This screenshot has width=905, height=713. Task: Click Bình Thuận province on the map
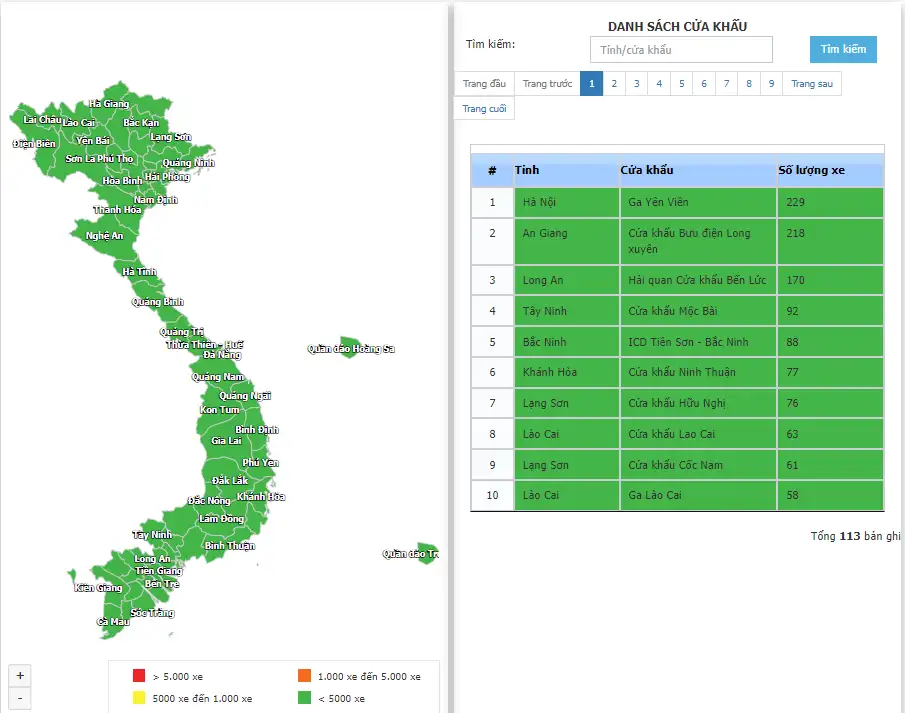click(230, 546)
